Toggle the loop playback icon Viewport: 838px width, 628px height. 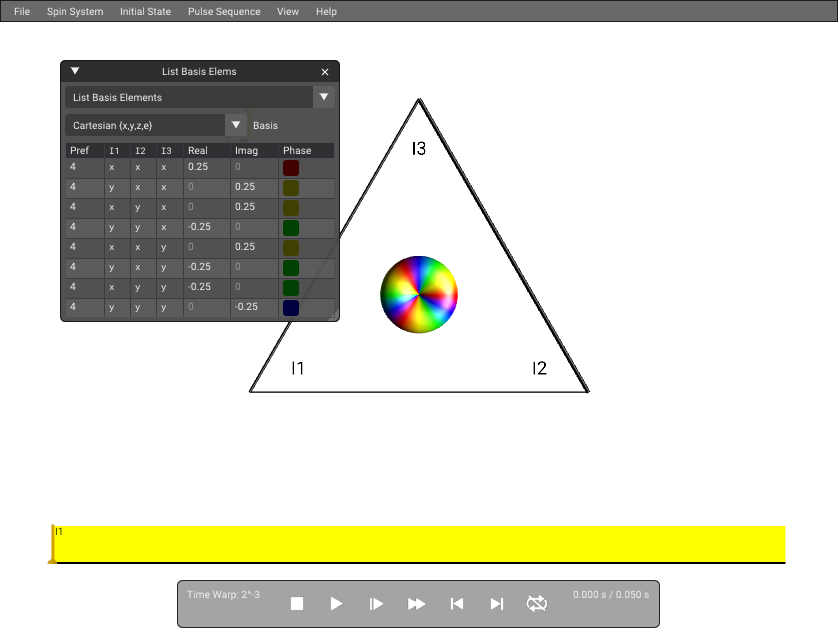click(537, 603)
